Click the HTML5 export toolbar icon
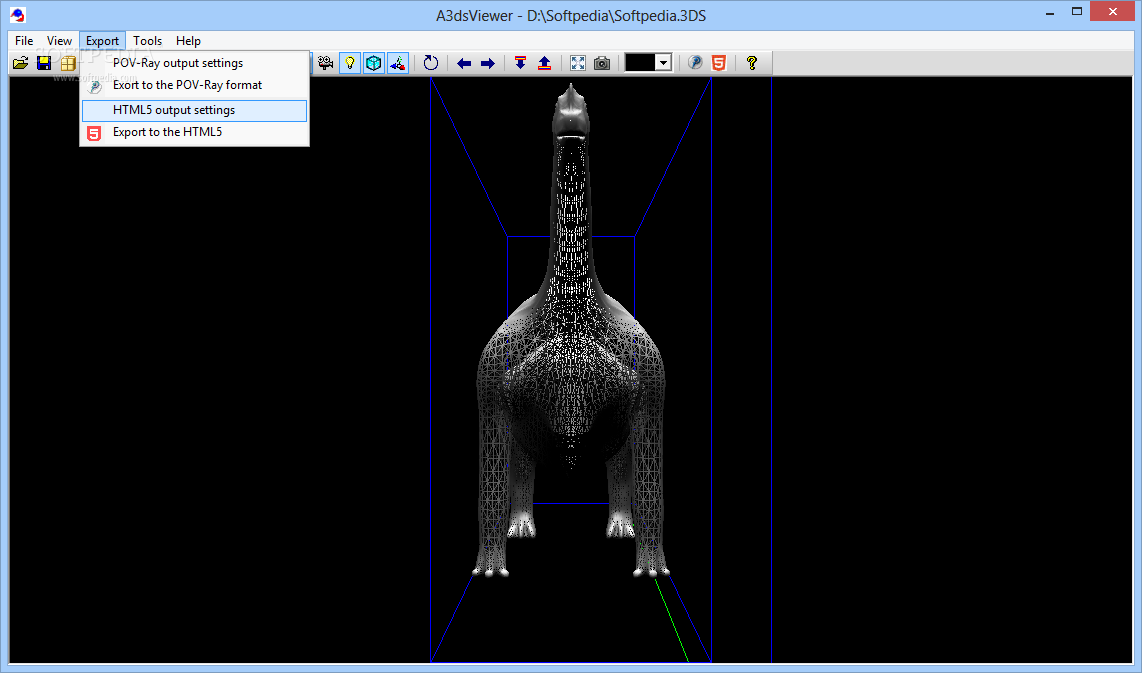 [719, 63]
